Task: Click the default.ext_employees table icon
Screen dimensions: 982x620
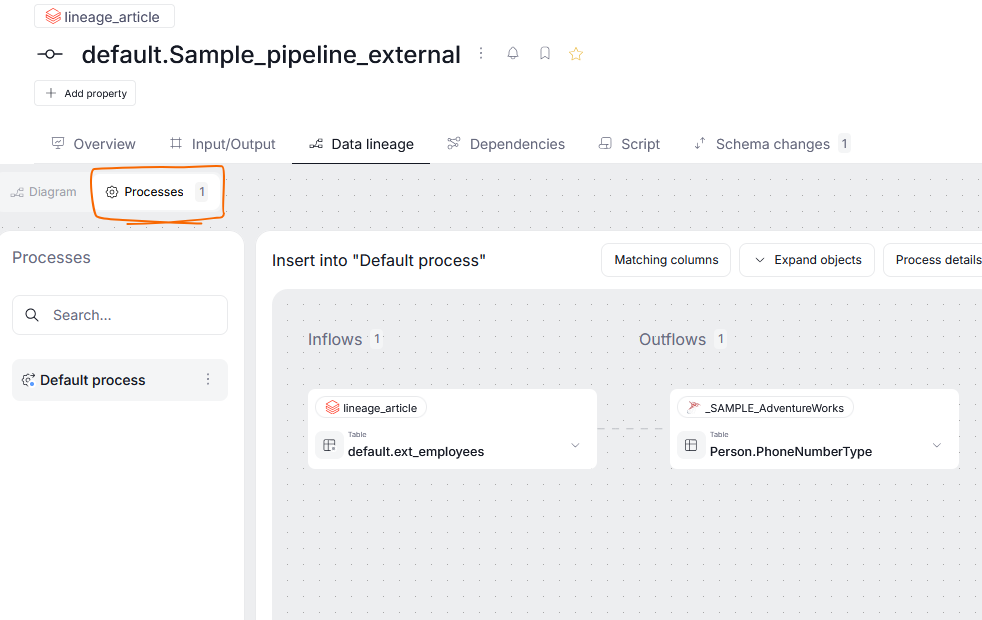Action: pyautogui.click(x=329, y=445)
